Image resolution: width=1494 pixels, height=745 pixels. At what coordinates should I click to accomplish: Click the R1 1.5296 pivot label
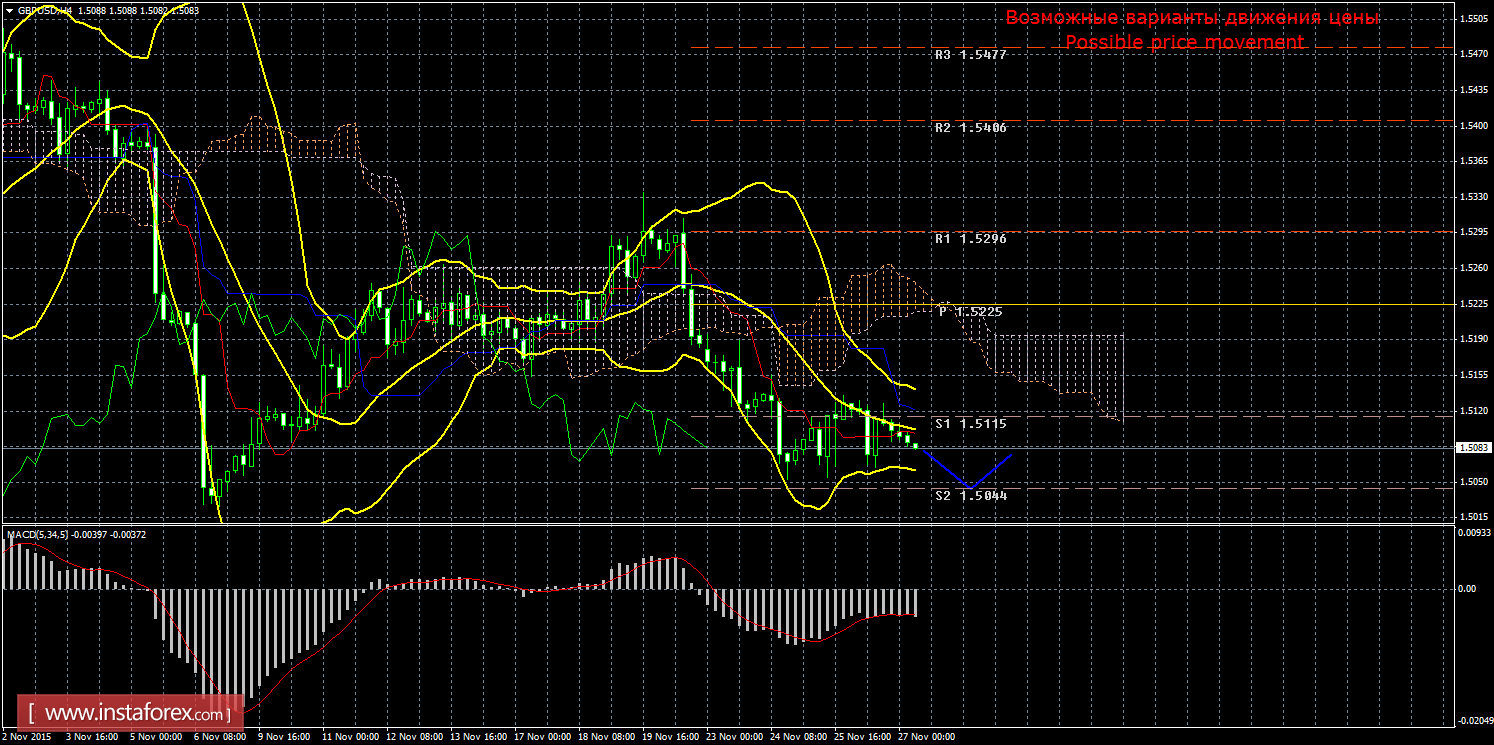[x=970, y=239]
